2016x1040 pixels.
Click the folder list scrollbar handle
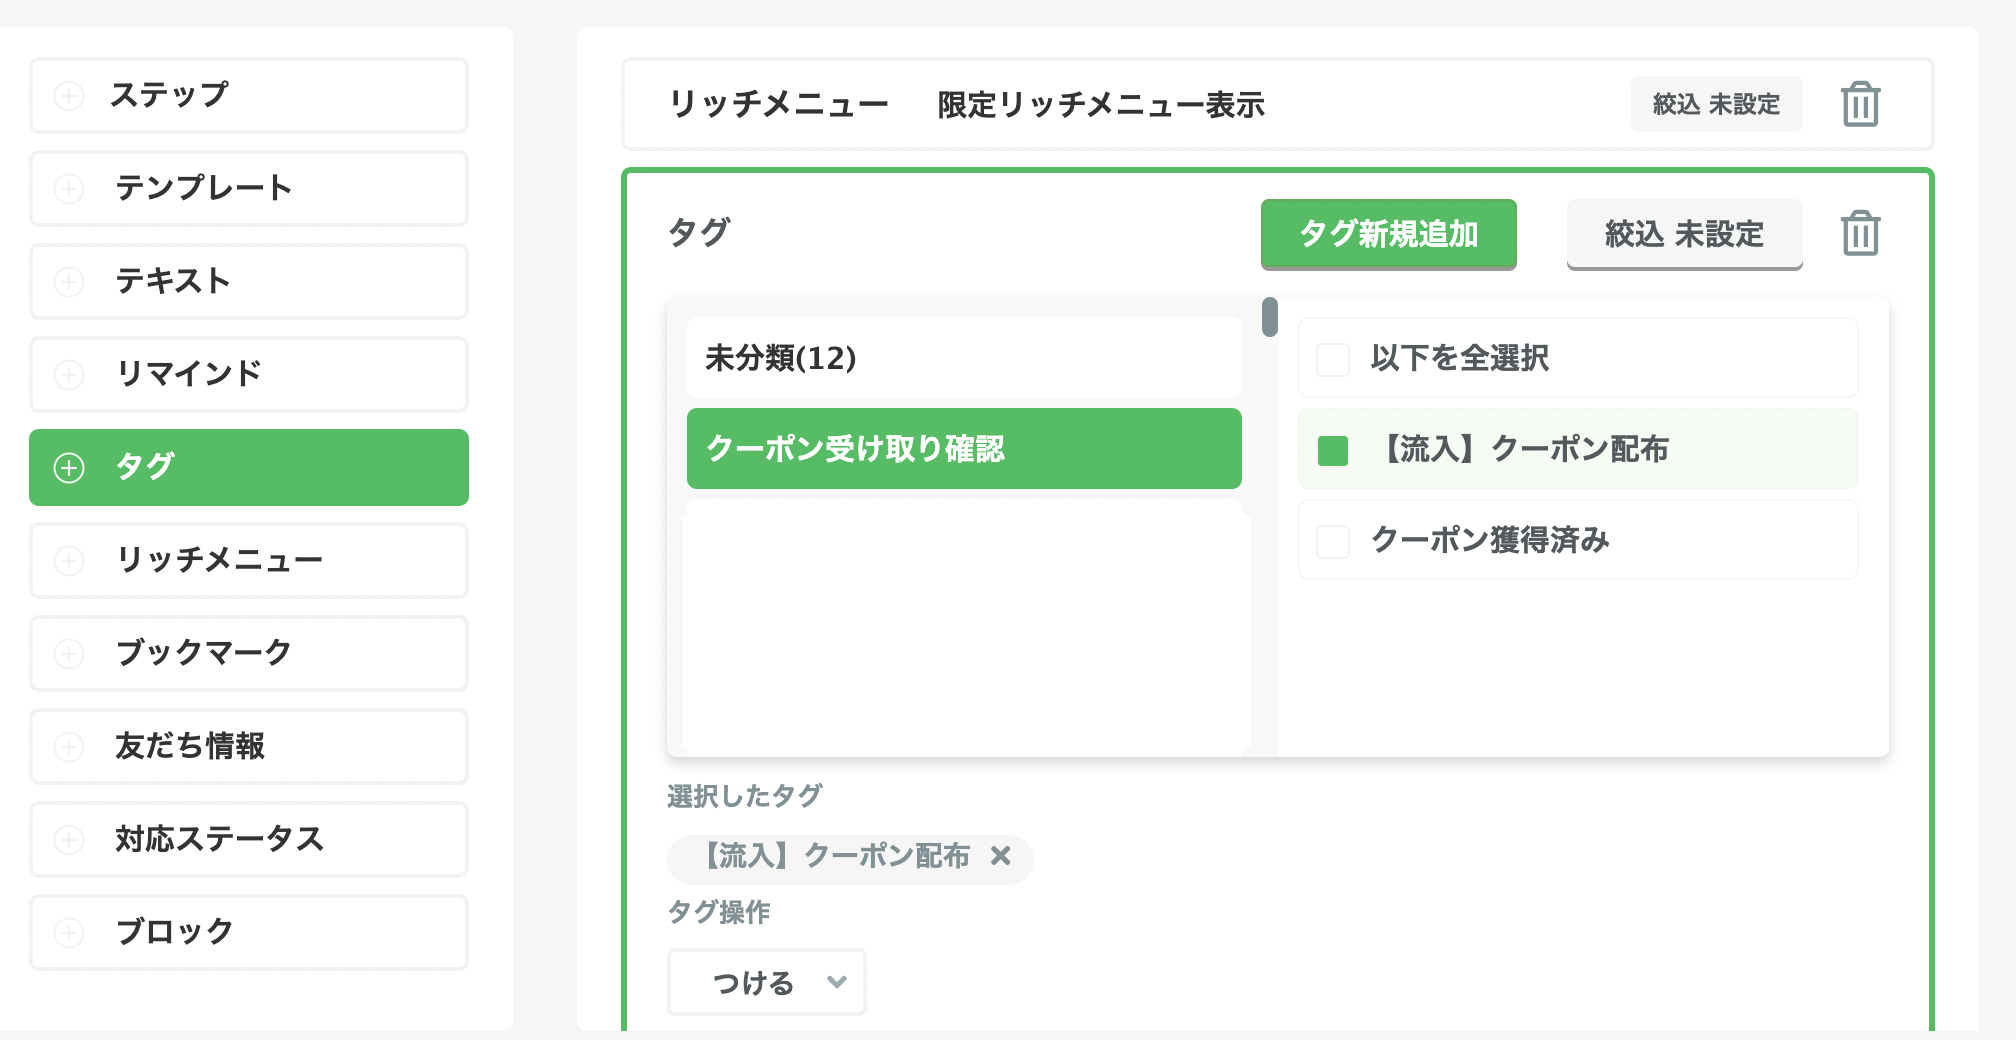pos(1269,318)
